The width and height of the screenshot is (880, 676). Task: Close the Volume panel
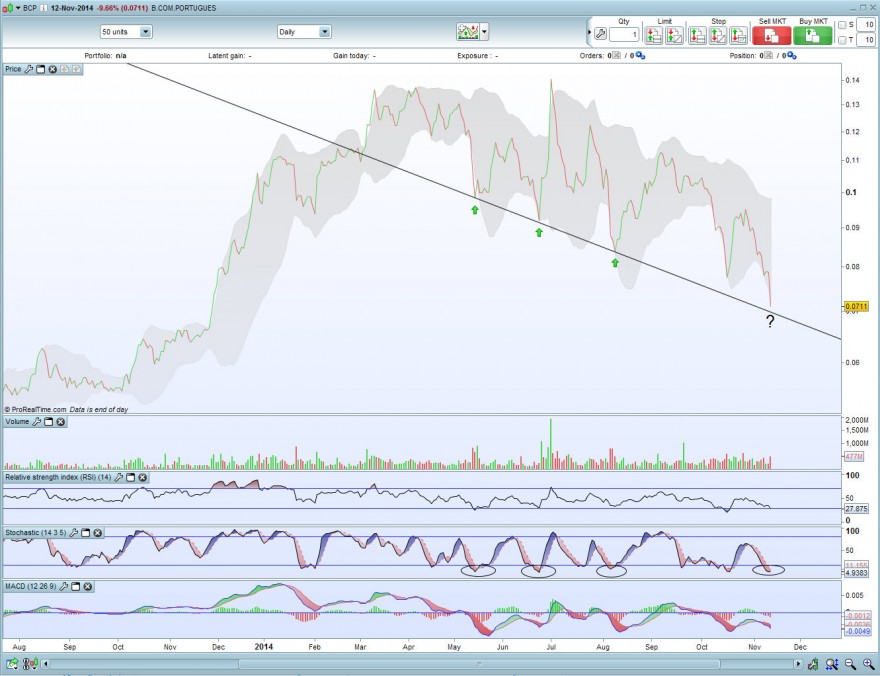pos(60,422)
